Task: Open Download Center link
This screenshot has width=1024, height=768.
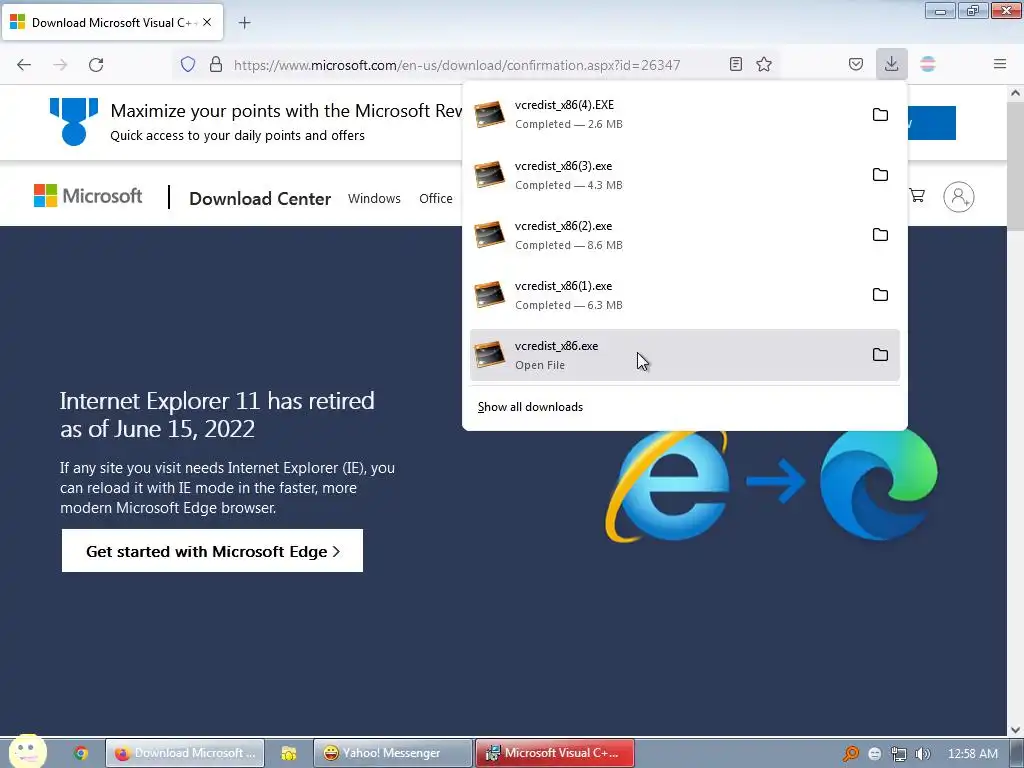Action: tap(260, 199)
